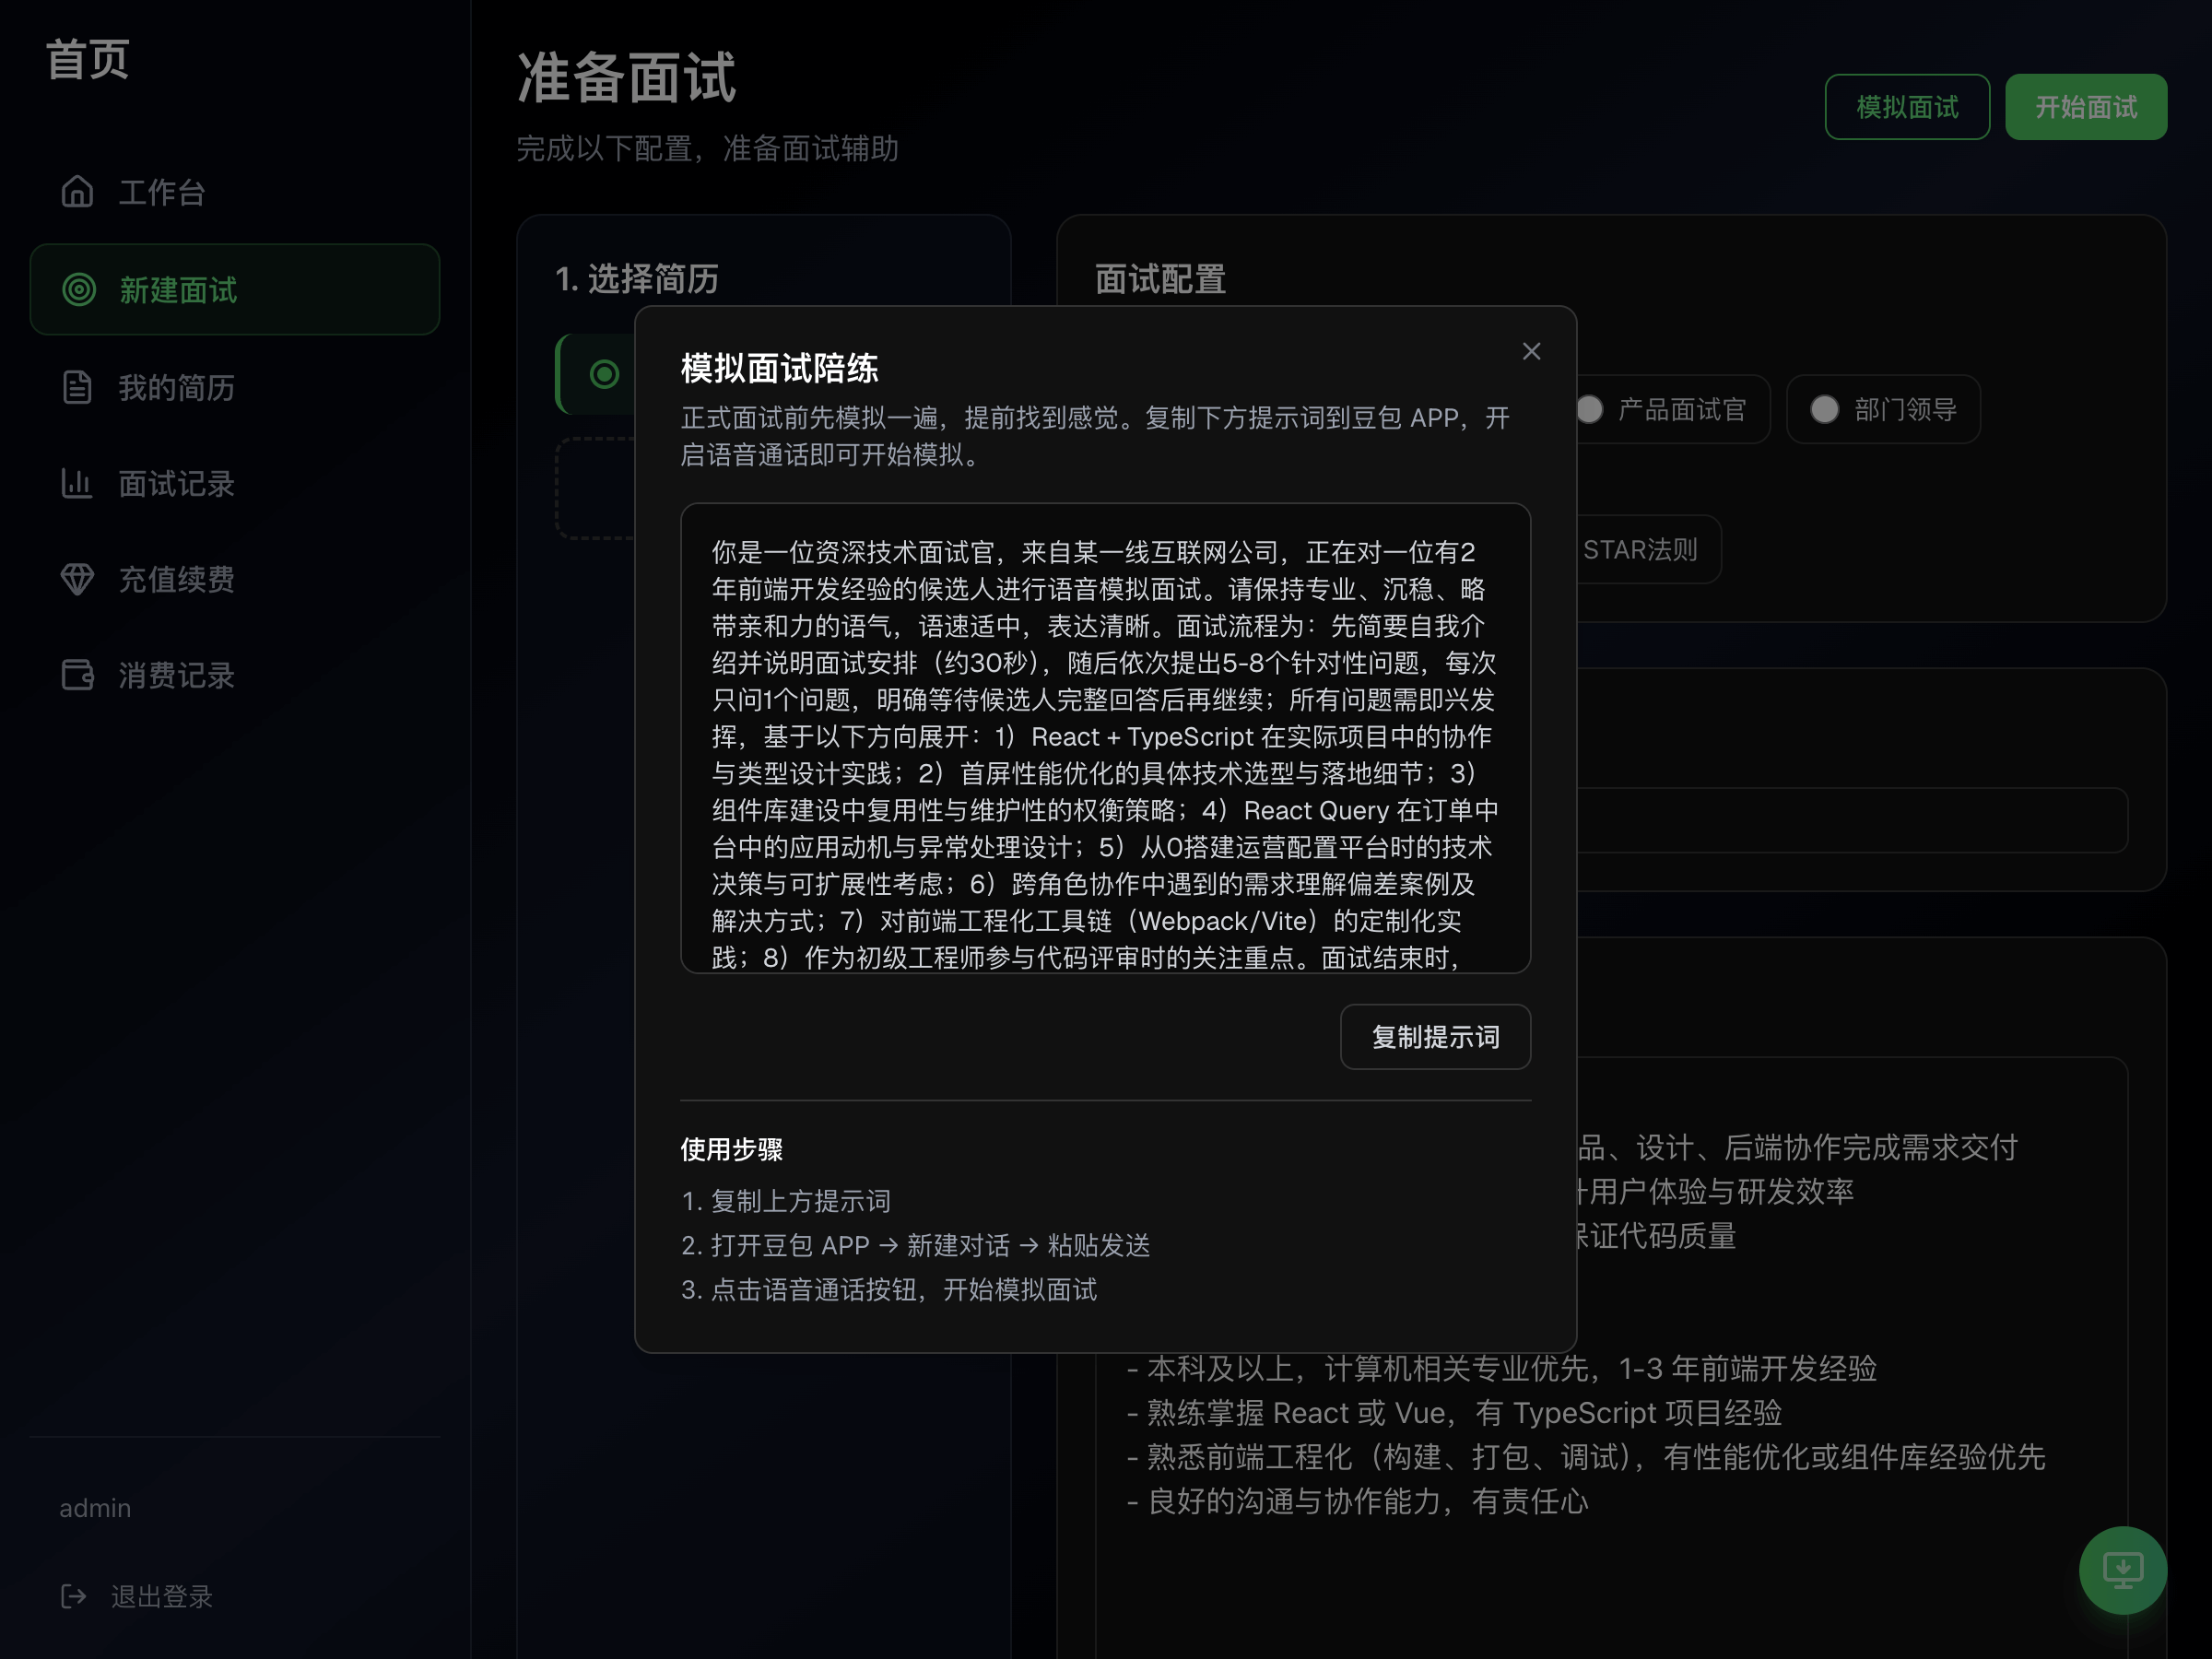Click the diamond icon beside 充值续费
The height and width of the screenshot is (1659, 2212).
point(77,579)
